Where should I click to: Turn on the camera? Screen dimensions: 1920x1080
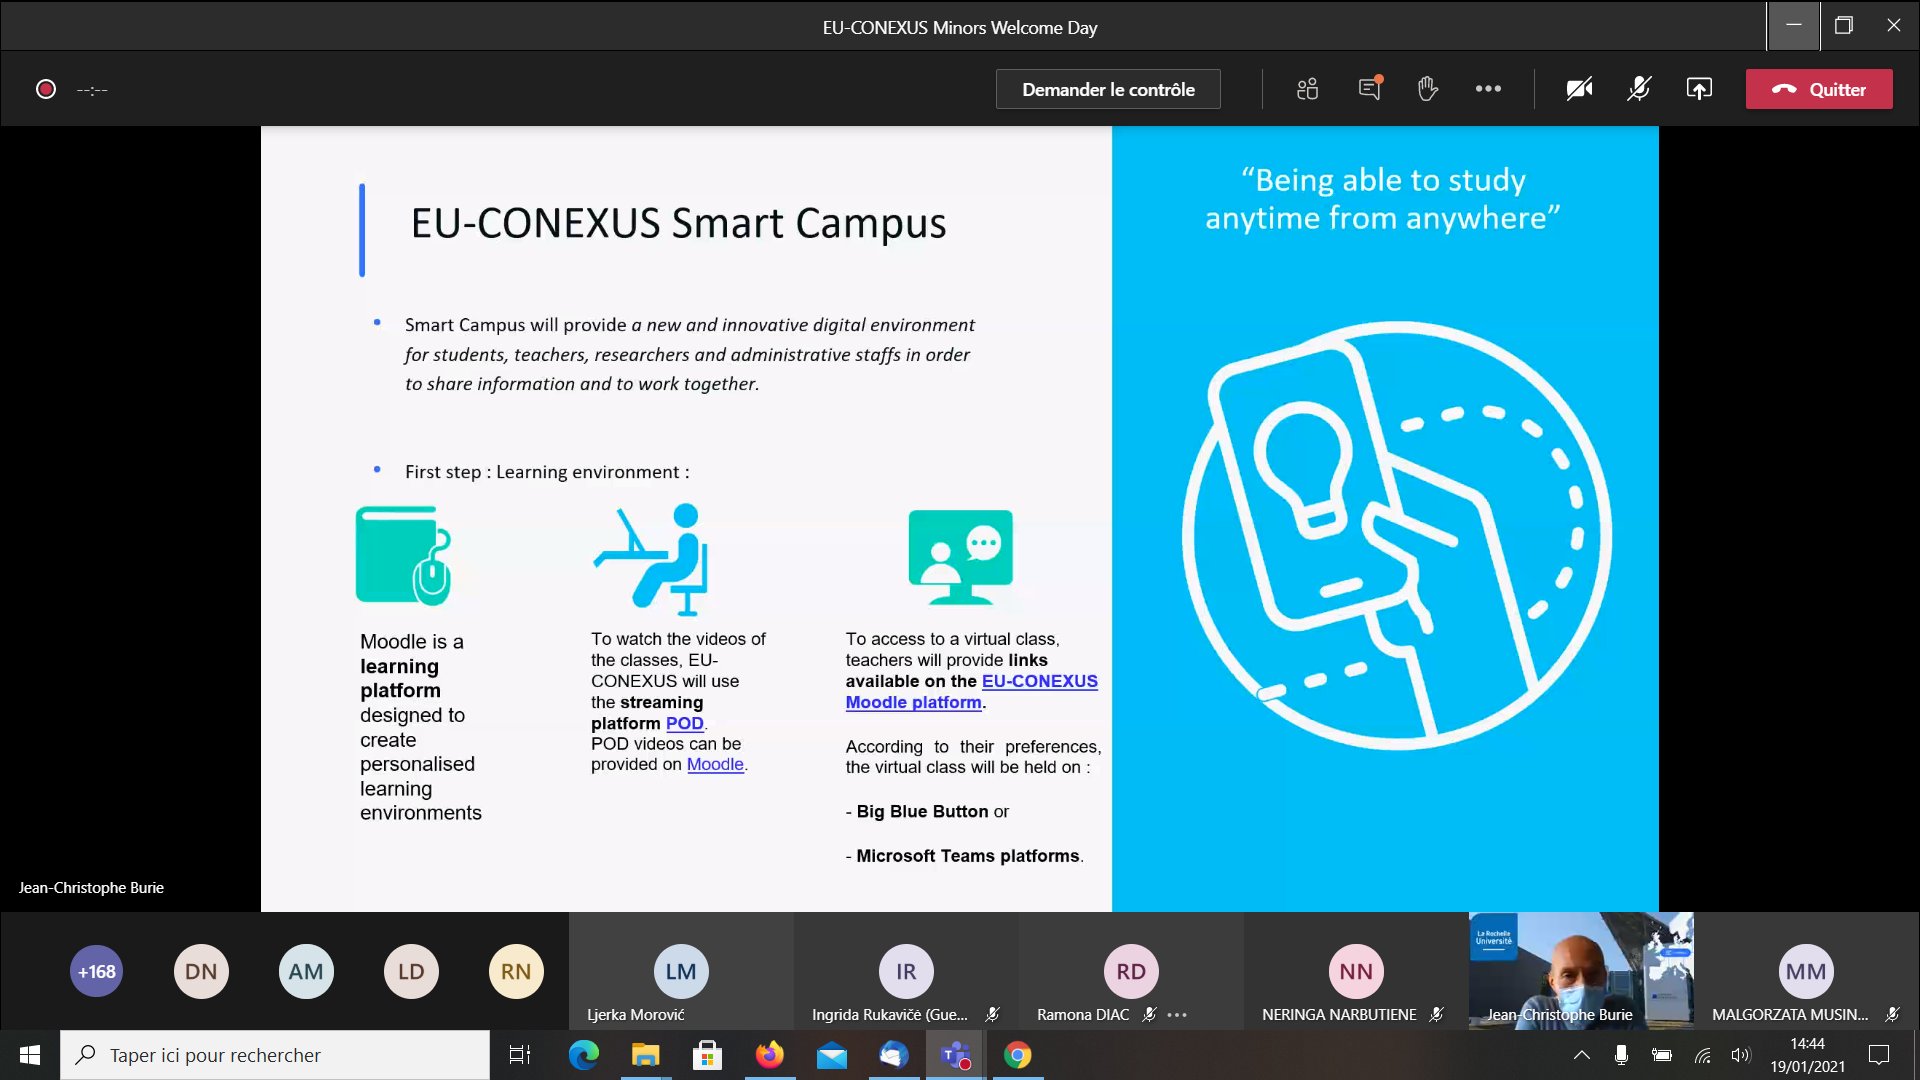pos(1578,89)
